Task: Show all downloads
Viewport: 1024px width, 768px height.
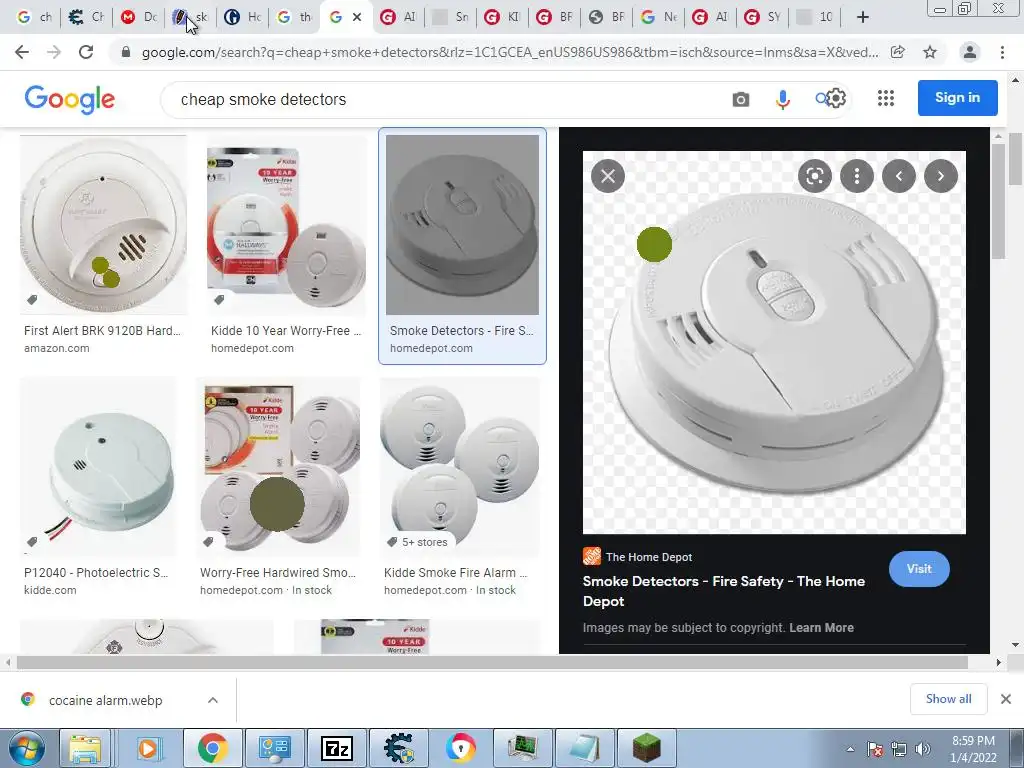Action: [x=948, y=699]
